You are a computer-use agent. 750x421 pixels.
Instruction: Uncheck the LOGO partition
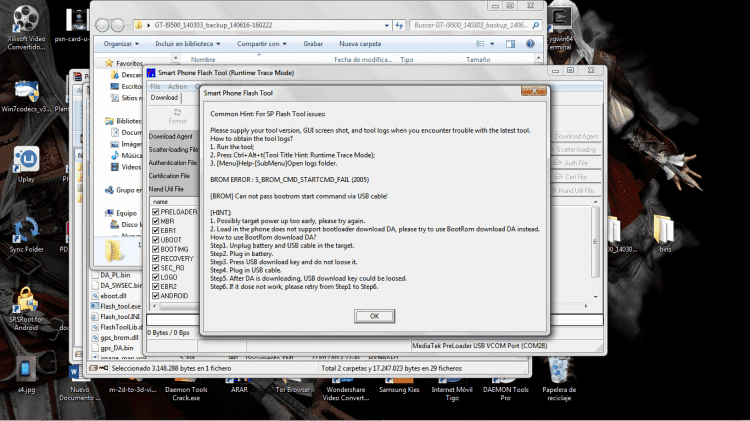tap(155, 277)
